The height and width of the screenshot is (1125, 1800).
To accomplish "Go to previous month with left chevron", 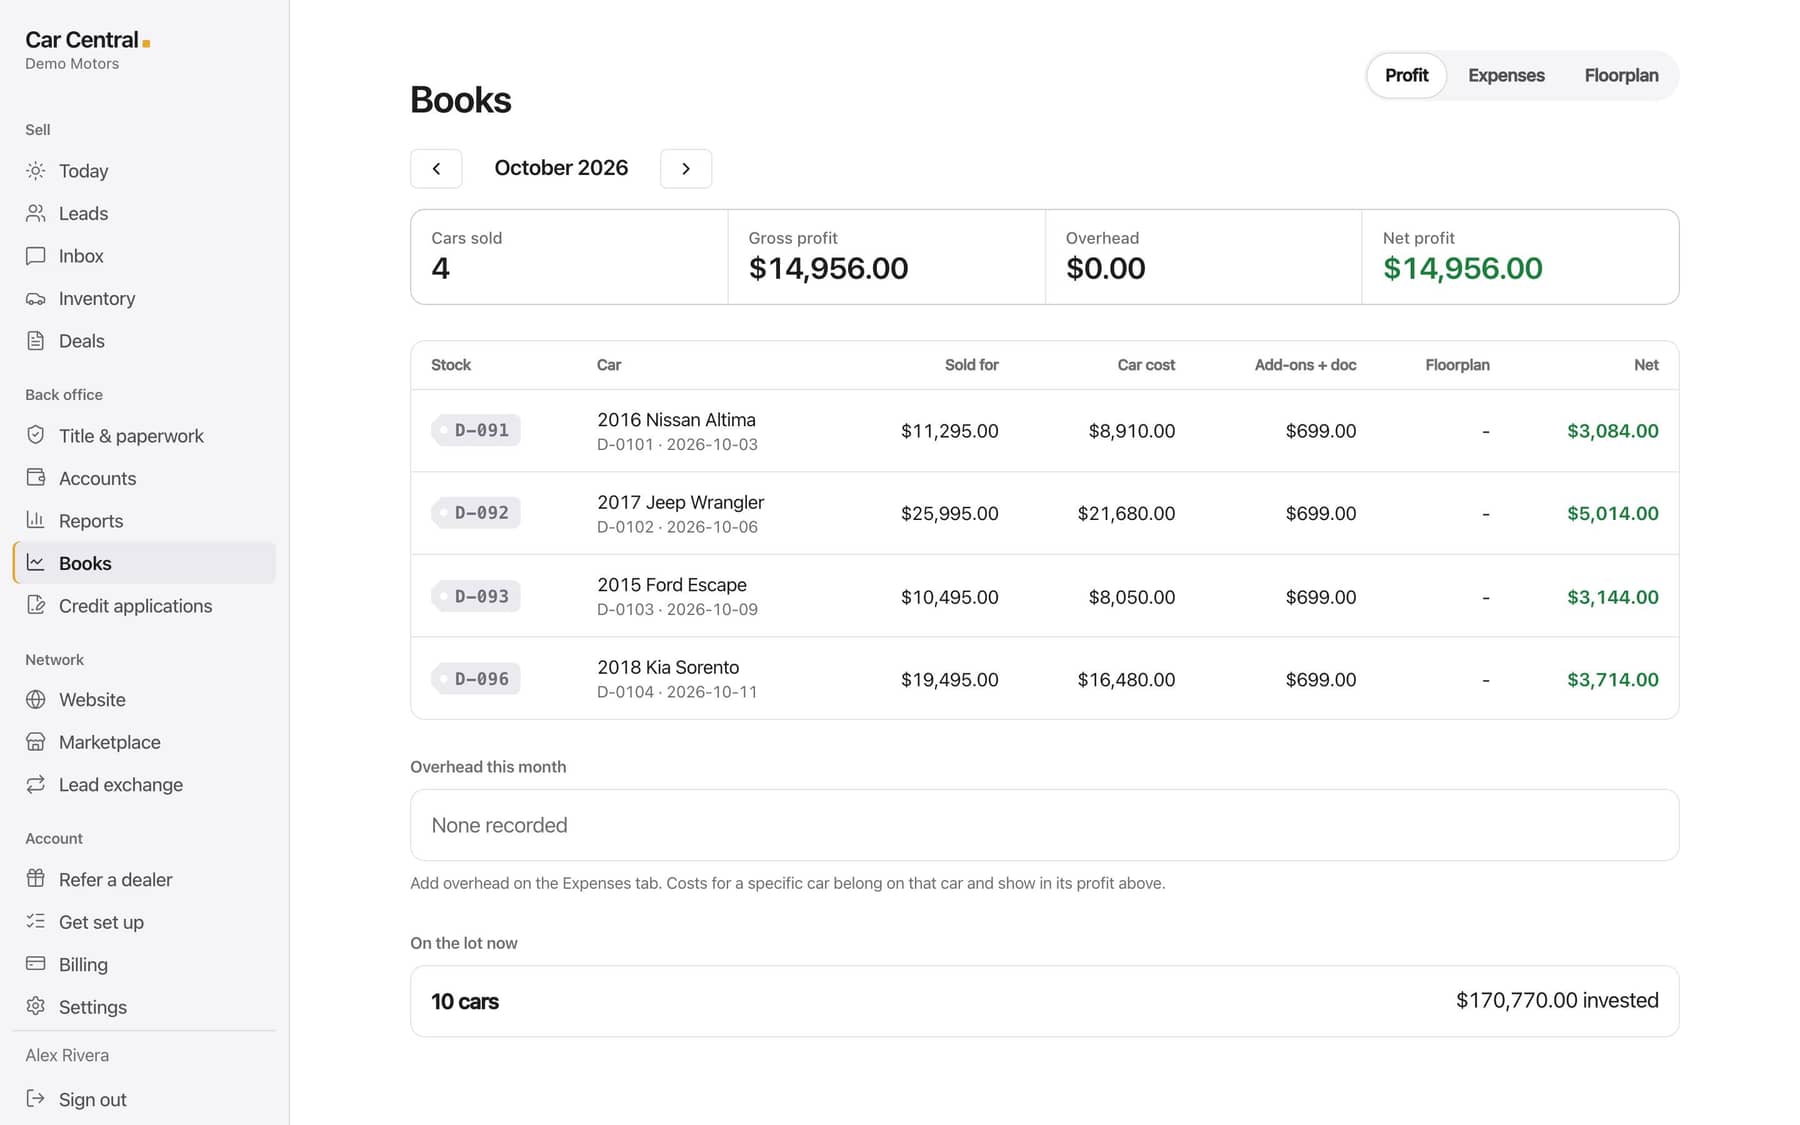I will (x=436, y=169).
